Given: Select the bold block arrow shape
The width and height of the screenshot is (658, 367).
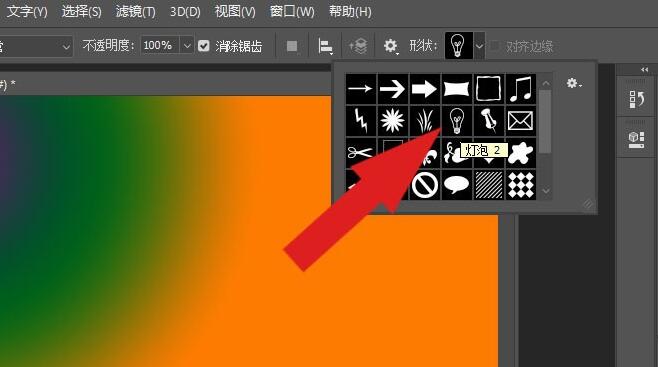Looking at the screenshot, I should [425, 89].
